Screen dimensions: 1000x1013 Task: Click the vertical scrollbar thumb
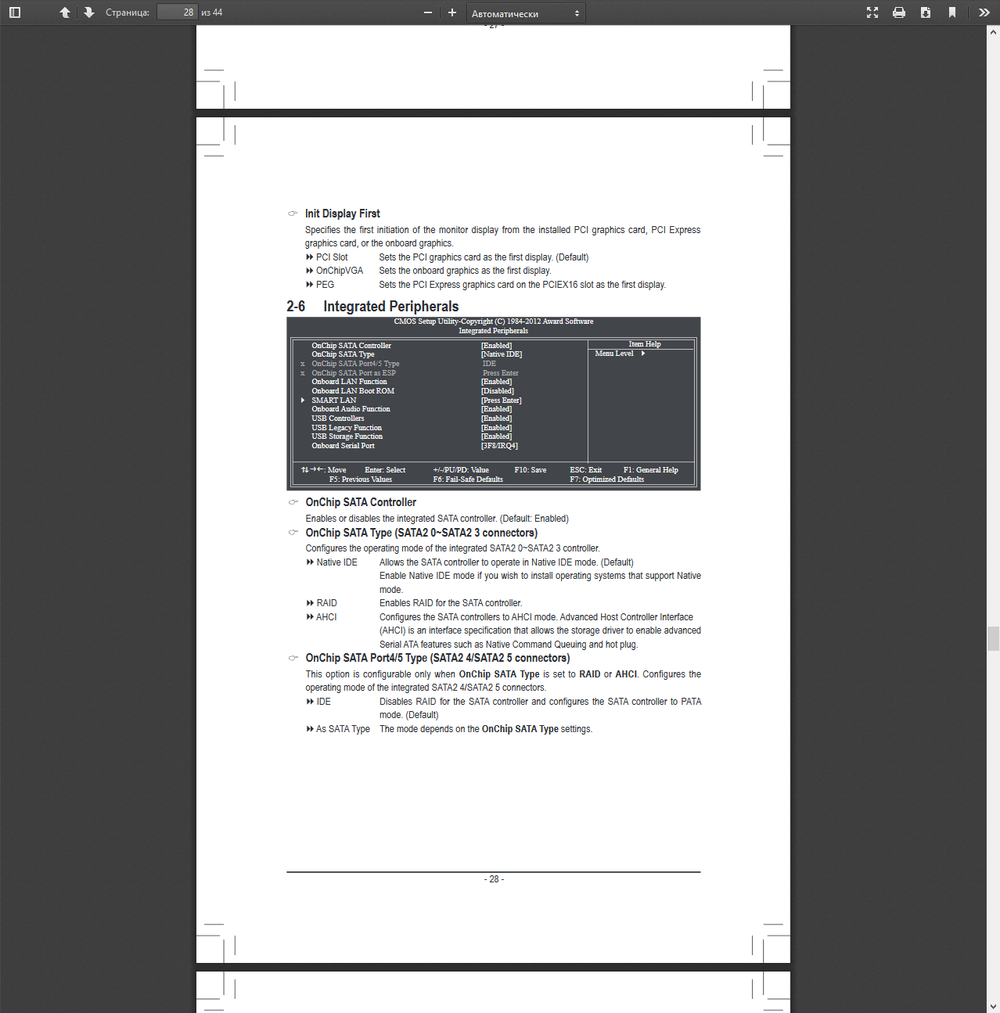click(993, 639)
